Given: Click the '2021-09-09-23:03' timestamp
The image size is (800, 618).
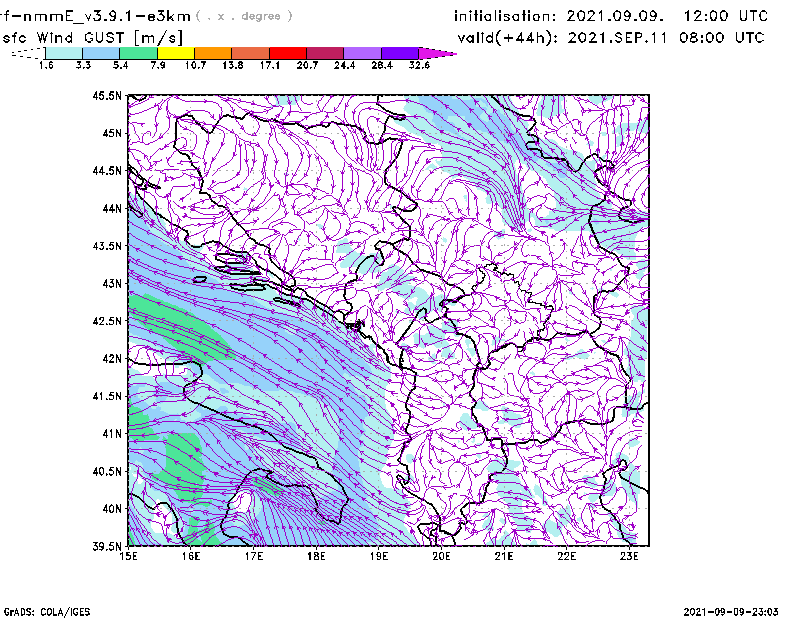Looking at the screenshot, I should click(x=731, y=612).
